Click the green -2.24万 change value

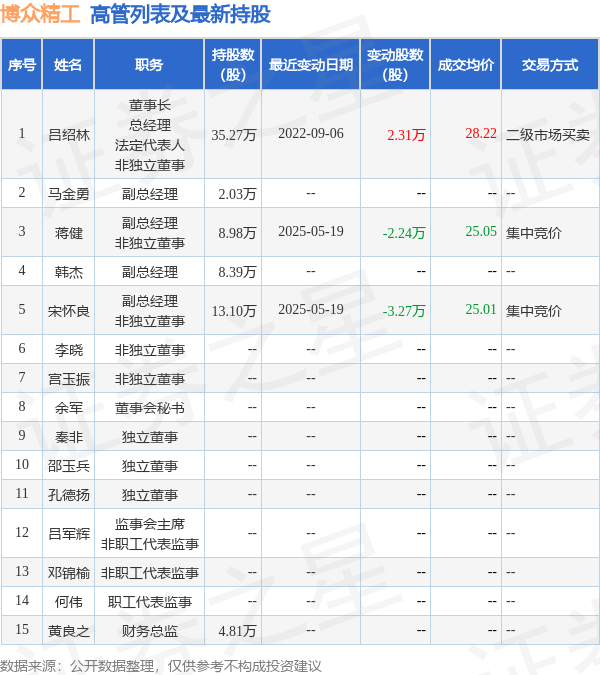point(404,233)
